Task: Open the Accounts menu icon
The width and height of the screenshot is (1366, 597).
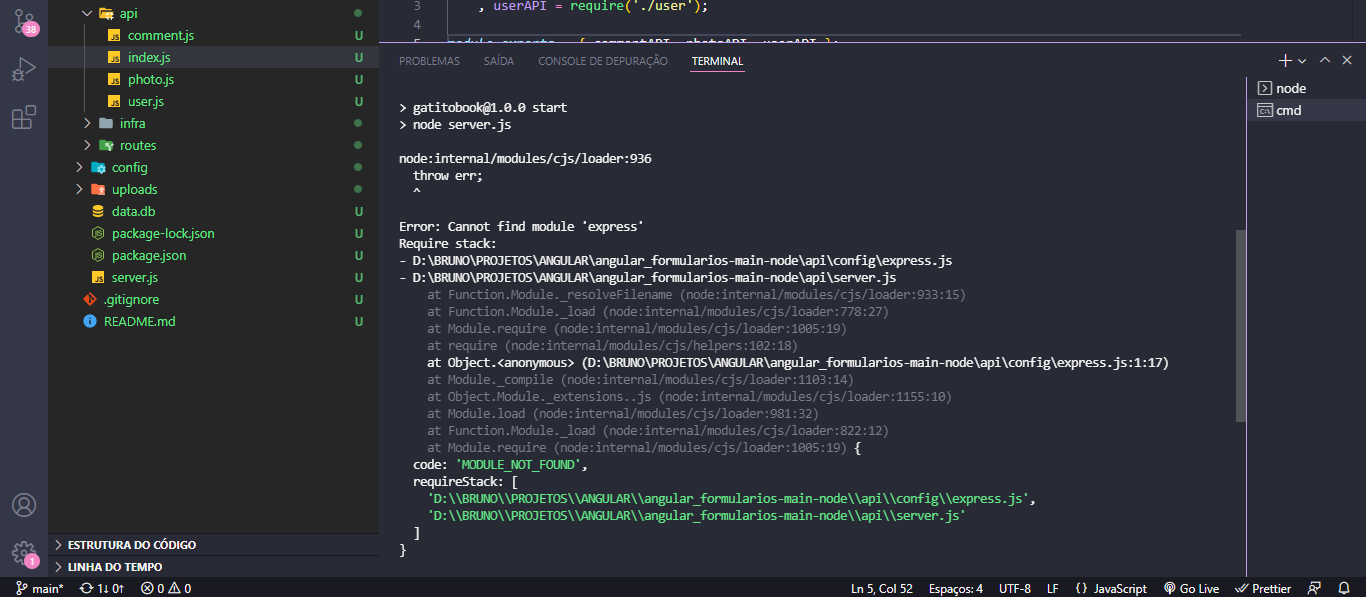Action: click(x=24, y=505)
